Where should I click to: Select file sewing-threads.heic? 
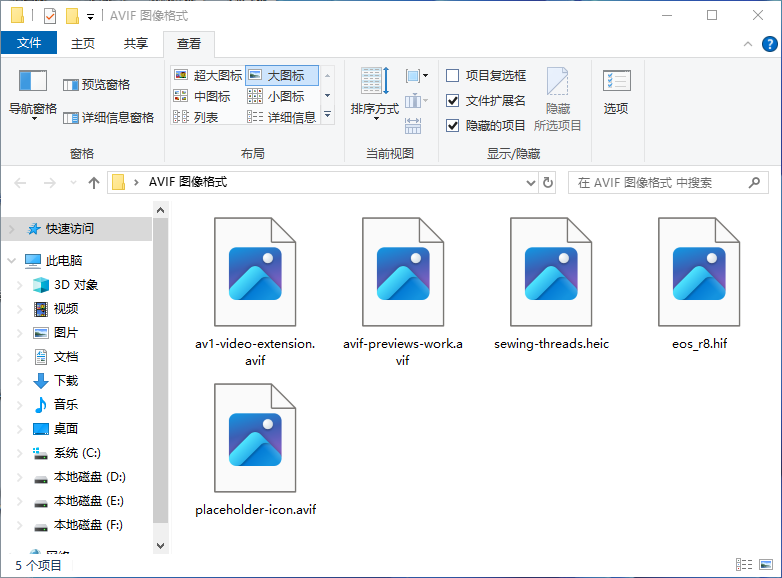tap(551, 283)
